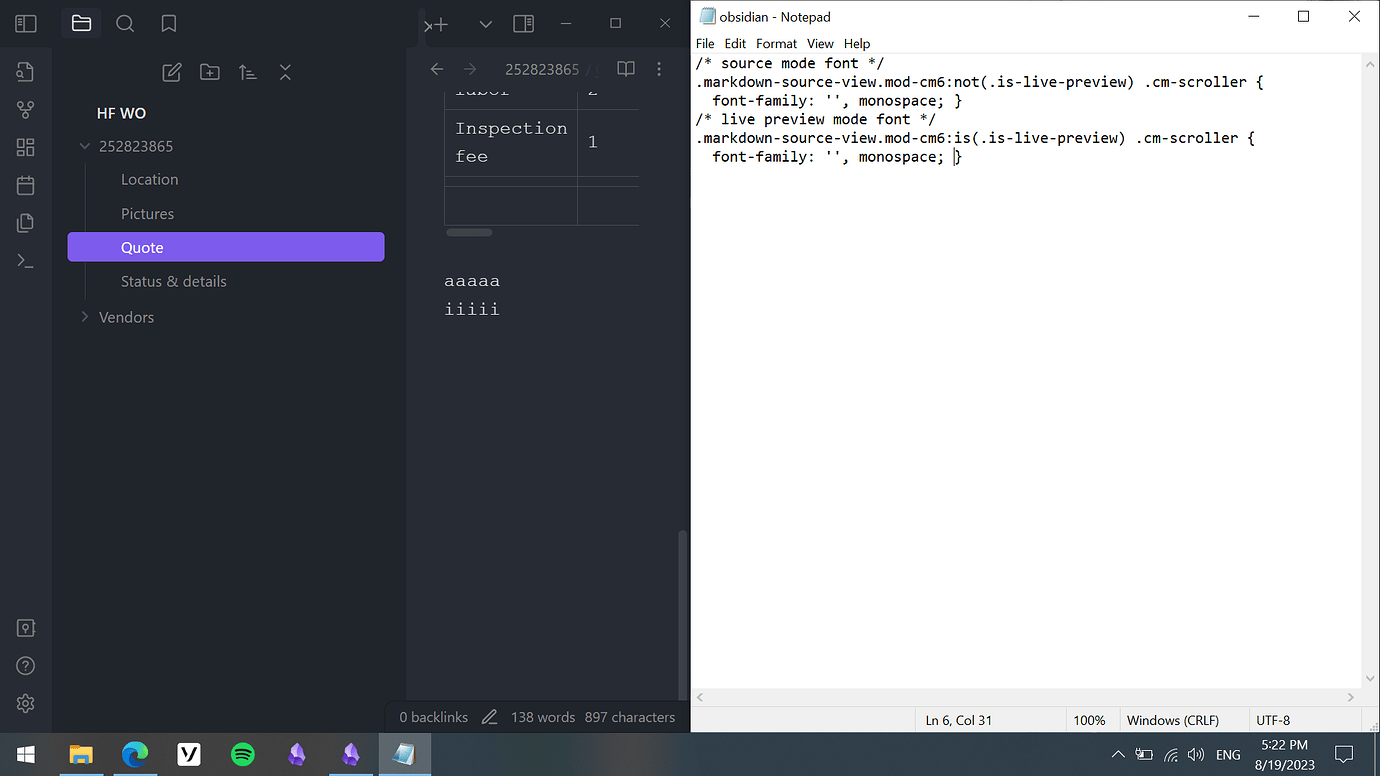Viewport: 1380px width, 776px height.
Task: Create a new note
Action: [172, 72]
